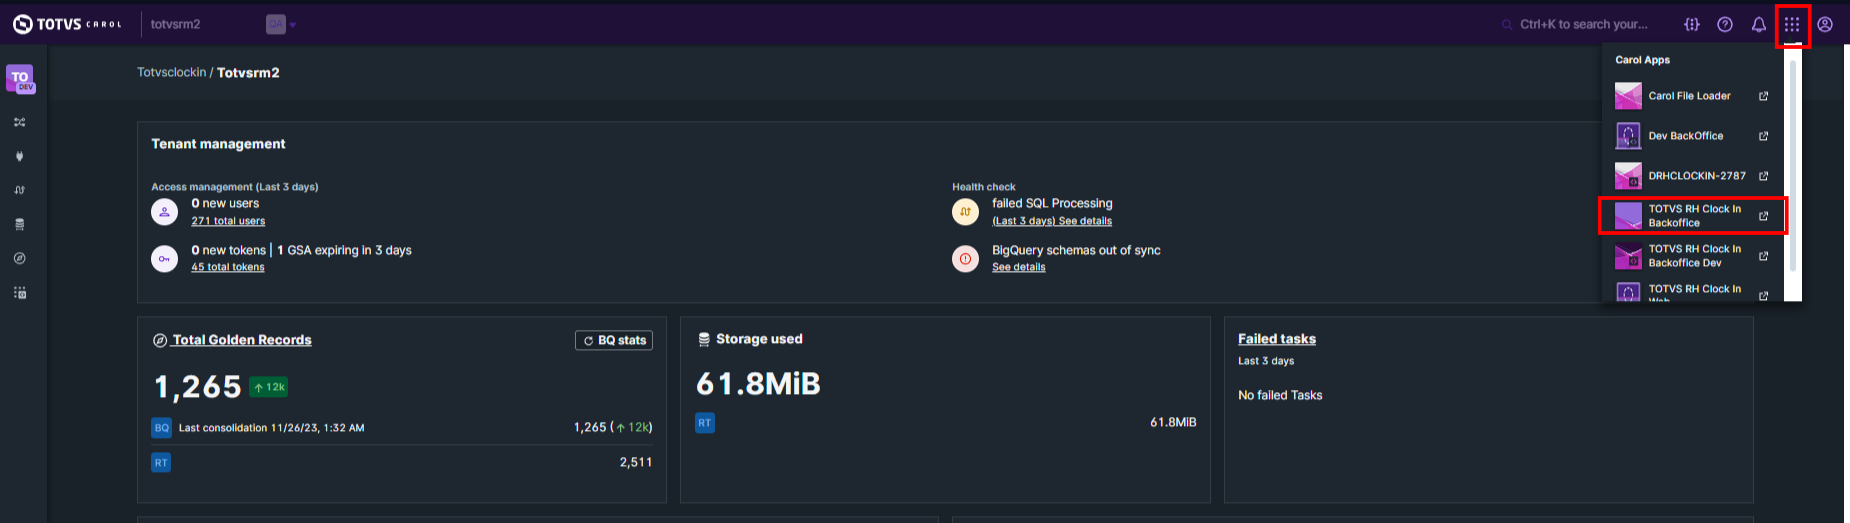Open Carol File Loader app
The height and width of the screenshot is (523, 1850).
1690,96
